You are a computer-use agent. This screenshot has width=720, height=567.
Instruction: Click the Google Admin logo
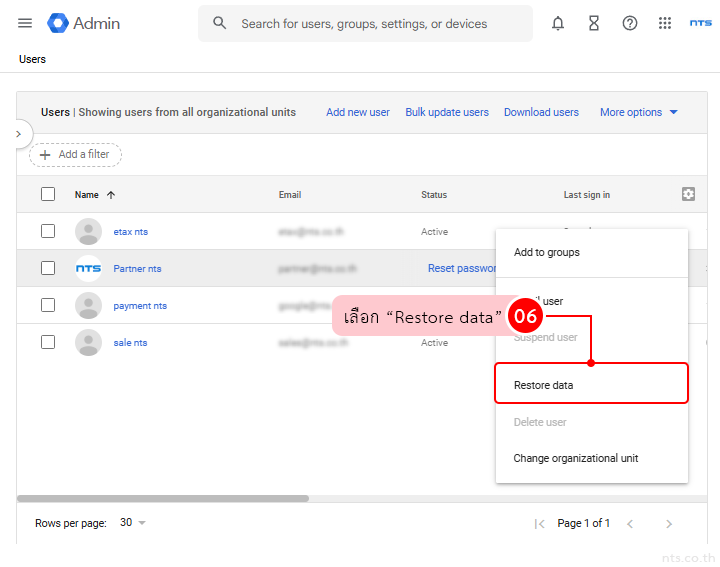pyautogui.click(x=84, y=23)
